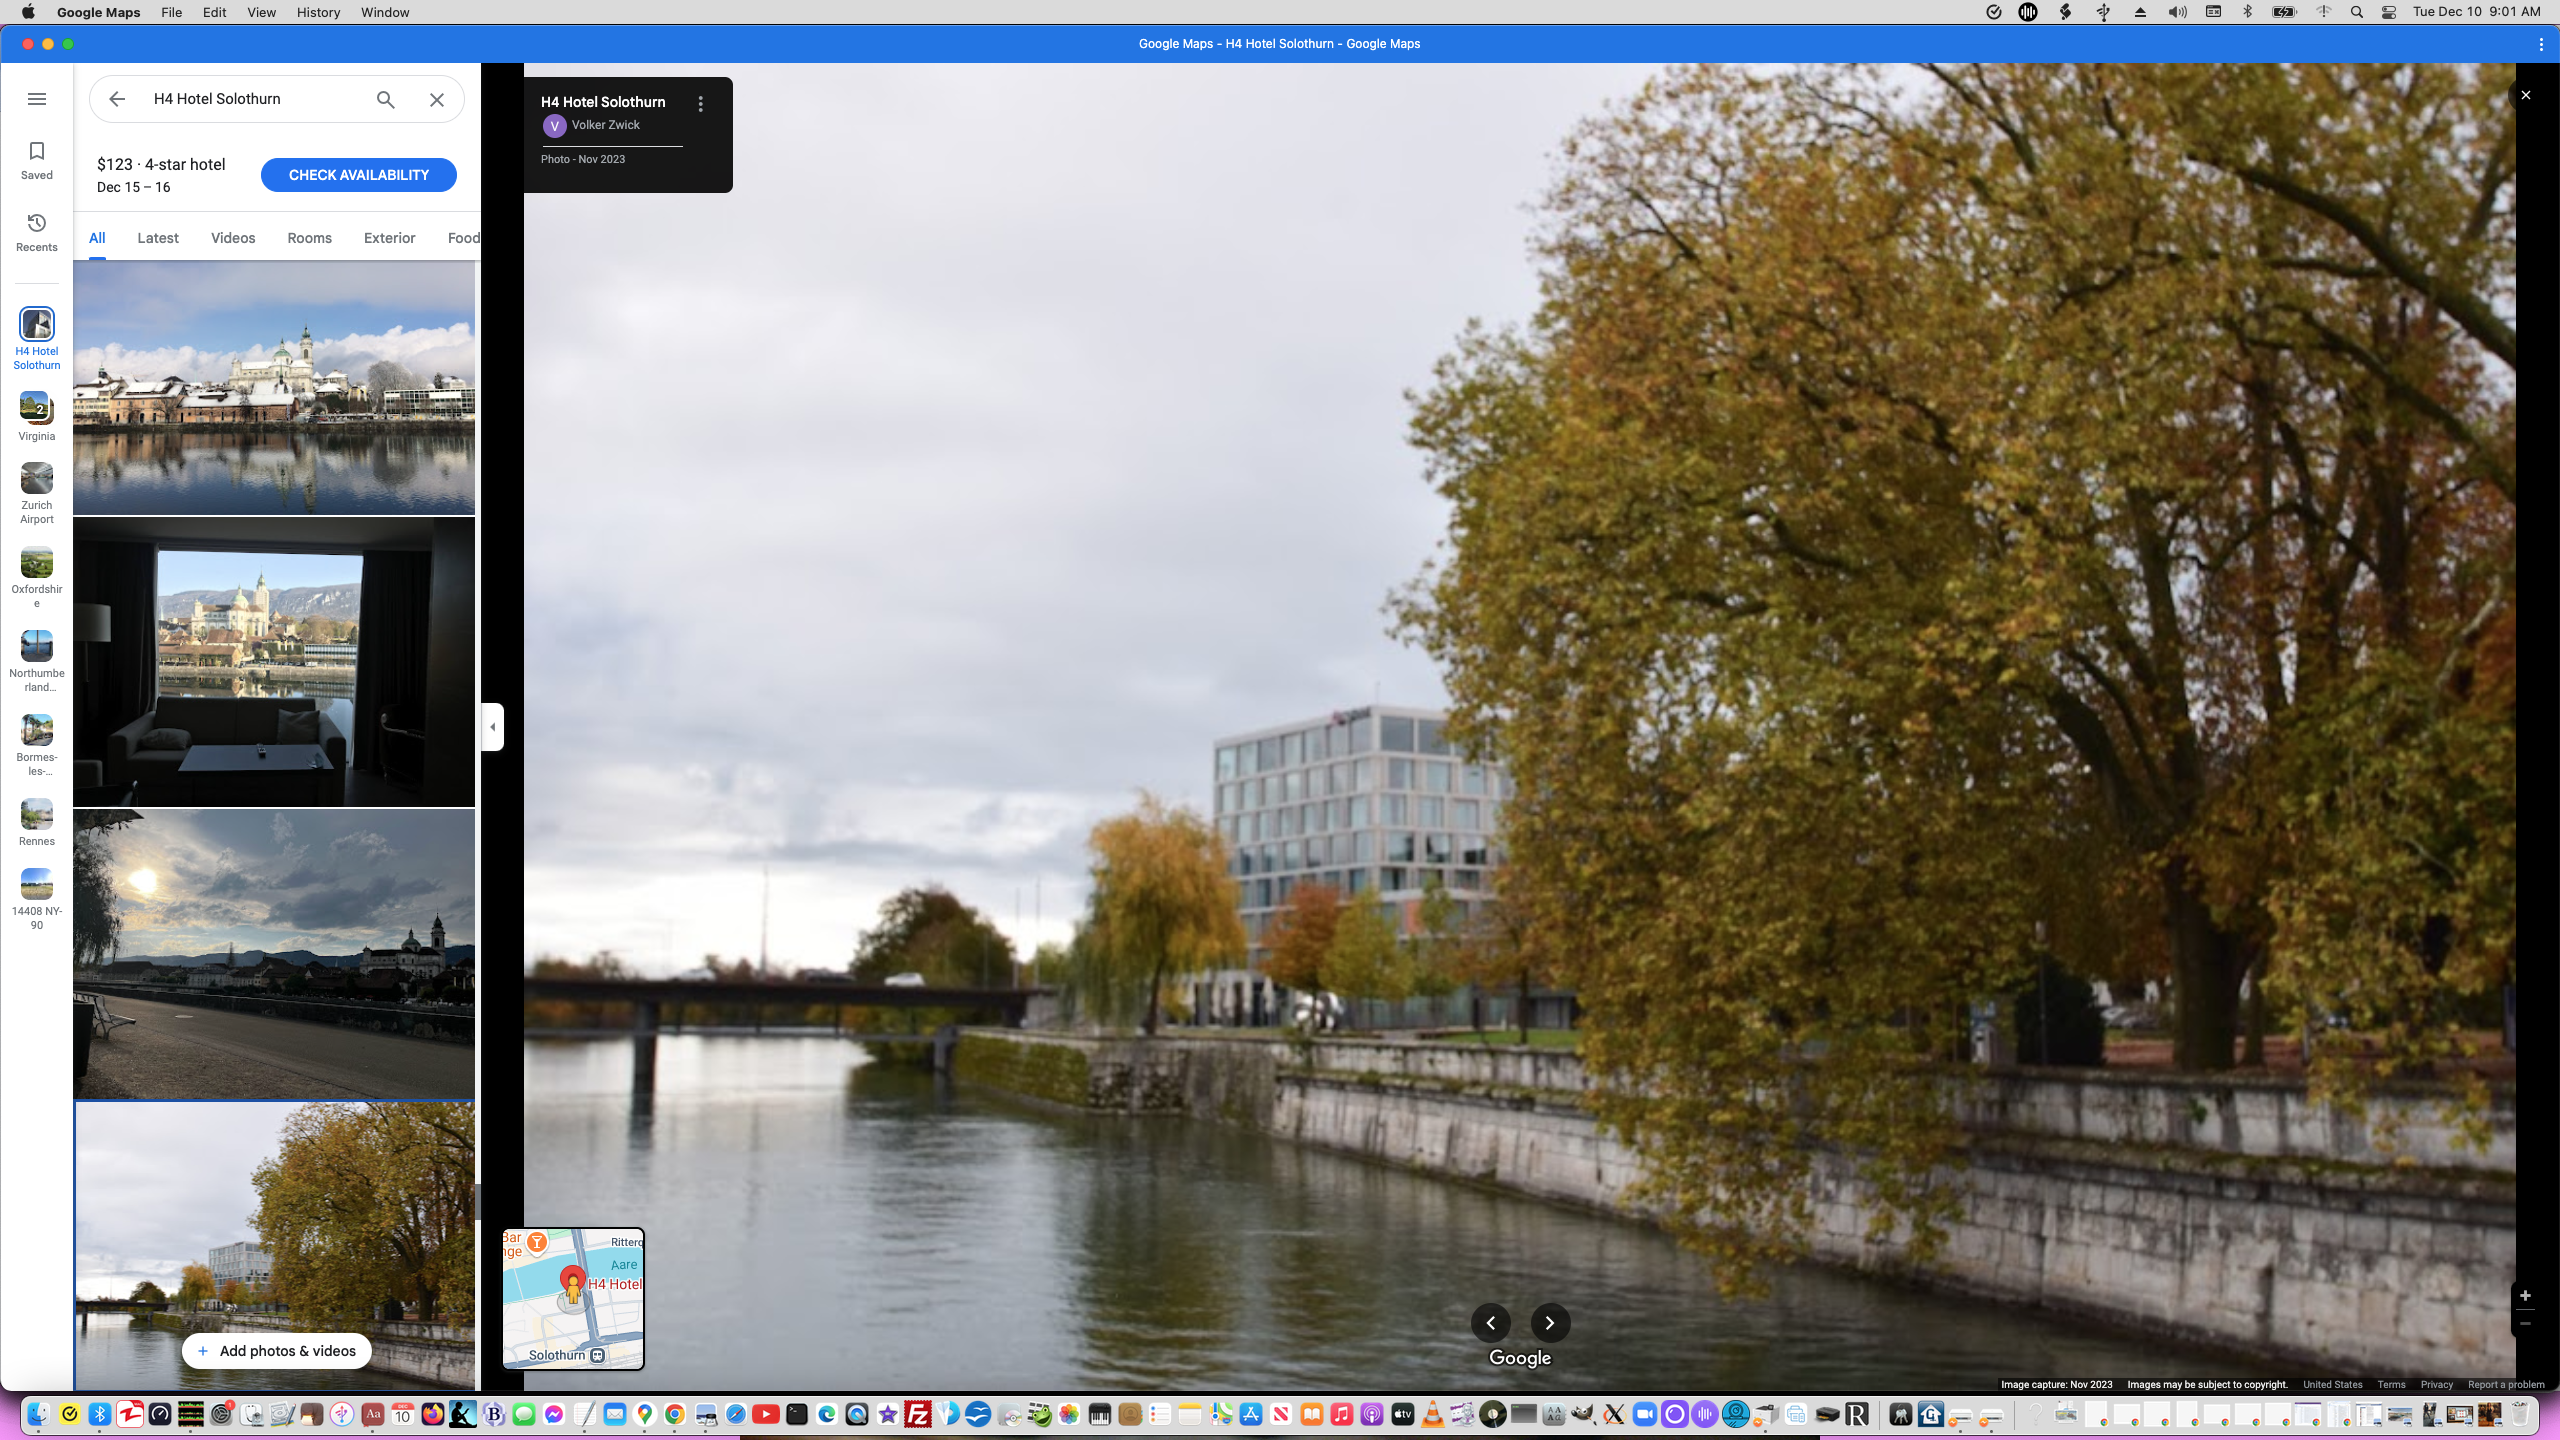Switch to the Exterior tab
This screenshot has height=1440, width=2560.
[389, 238]
